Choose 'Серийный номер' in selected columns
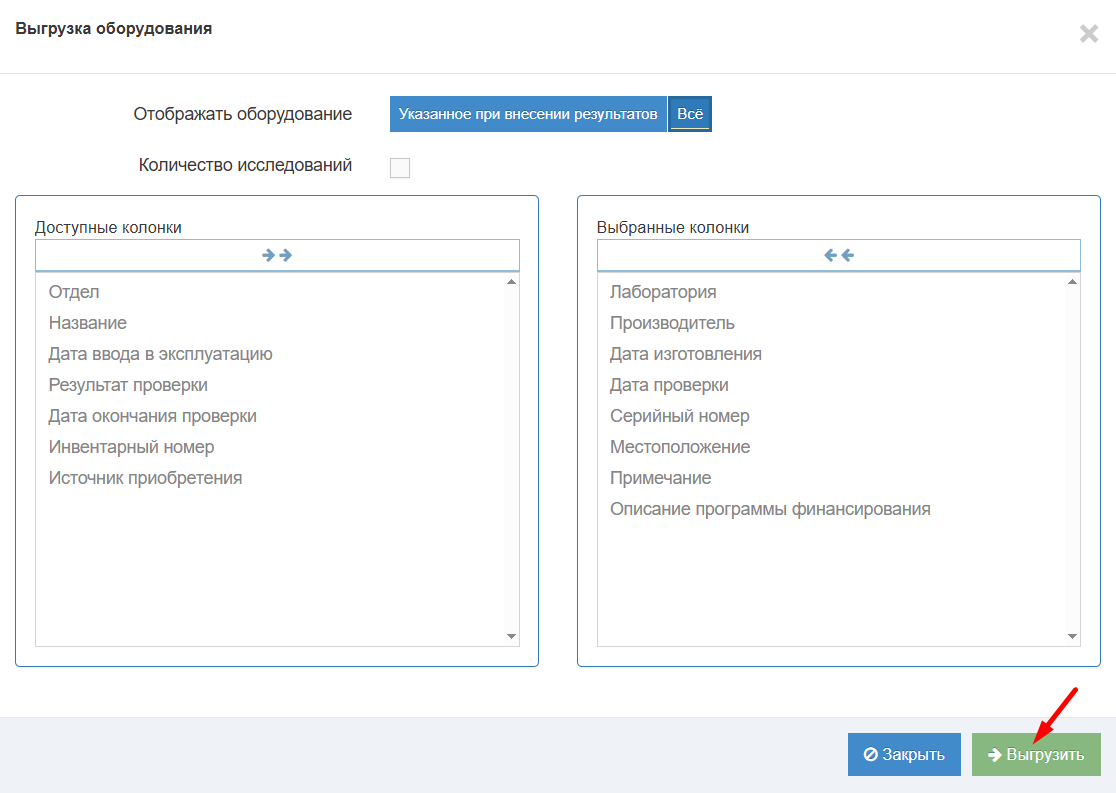This screenshot has width=1116, height=793. [680, 416]
